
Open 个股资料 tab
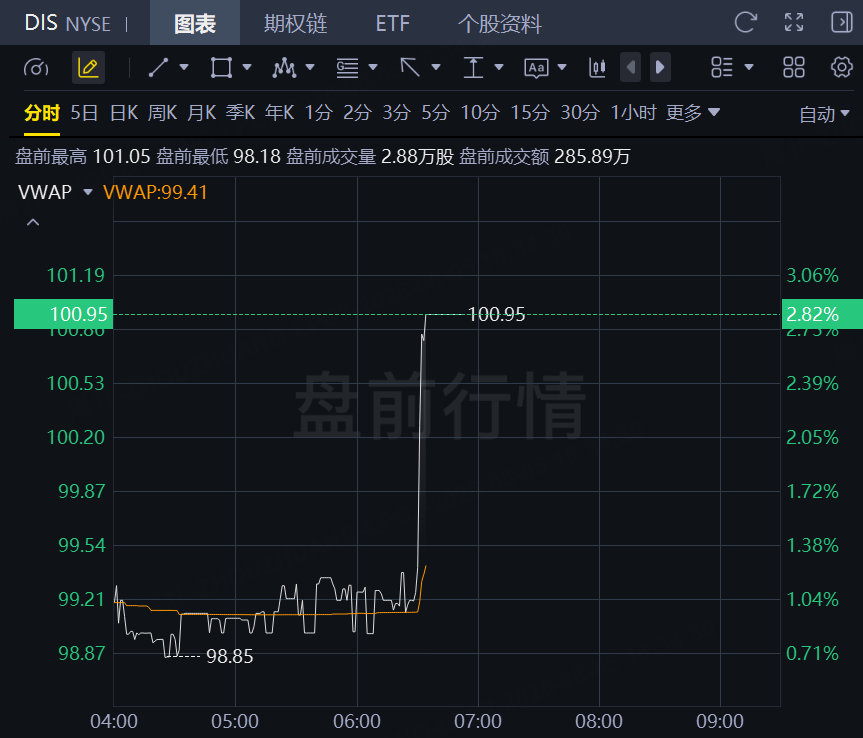point(500,23)
